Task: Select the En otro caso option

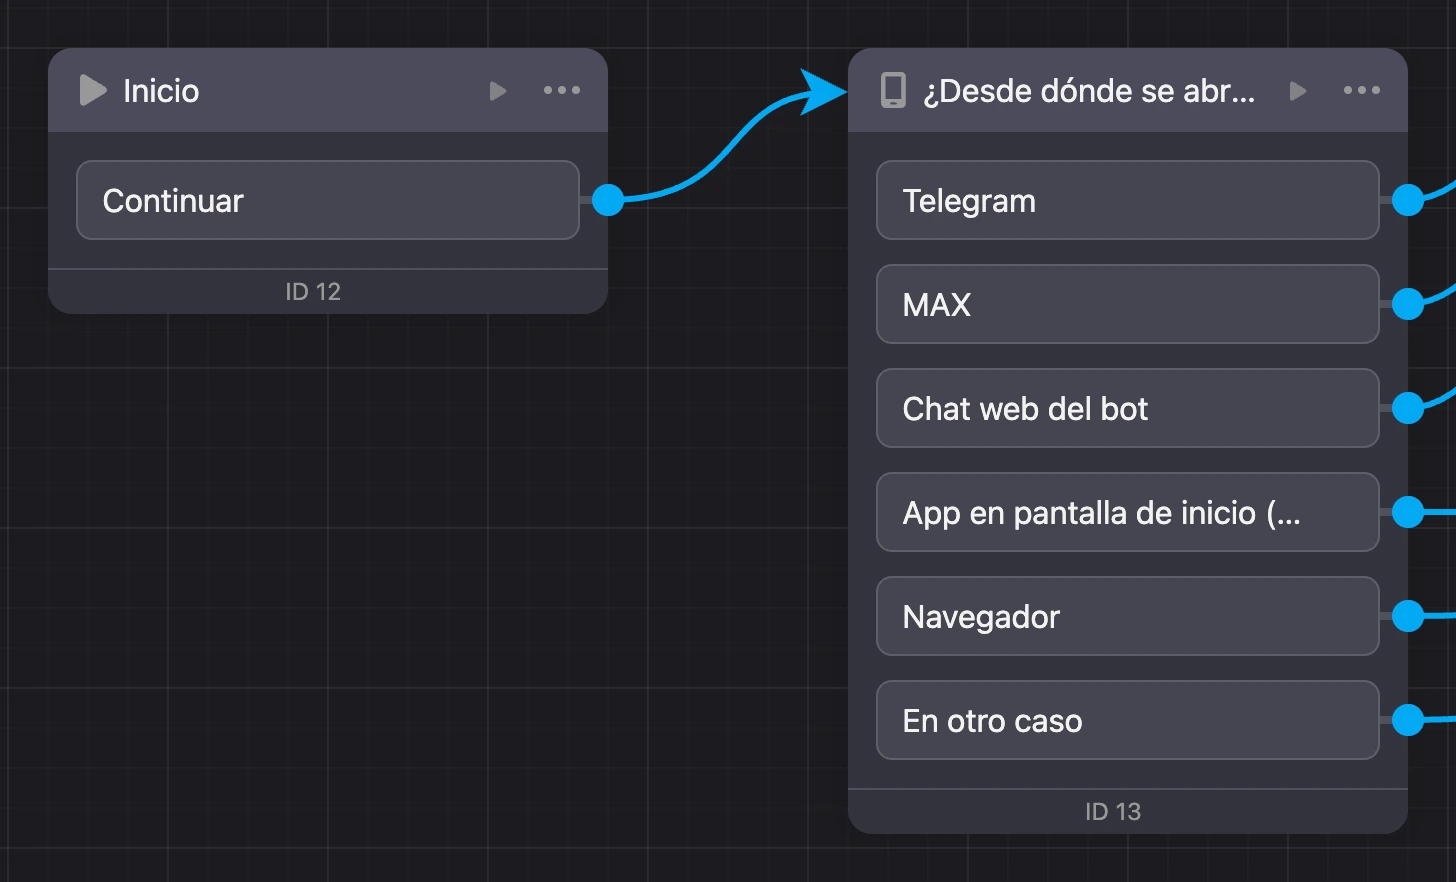Action: click(1128, 720)
